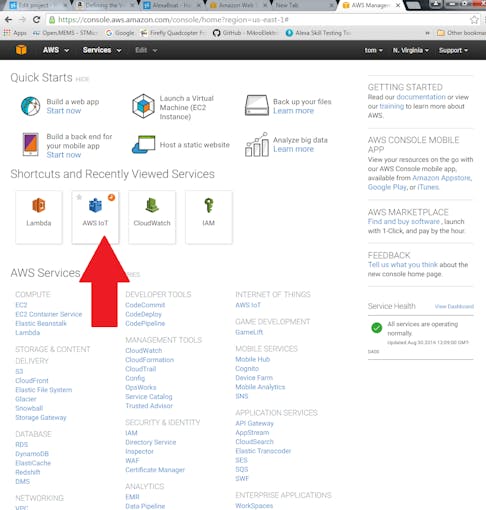Expand the Services dropdown menu
The image size is (486, 510).
click(x=102, y=50)
